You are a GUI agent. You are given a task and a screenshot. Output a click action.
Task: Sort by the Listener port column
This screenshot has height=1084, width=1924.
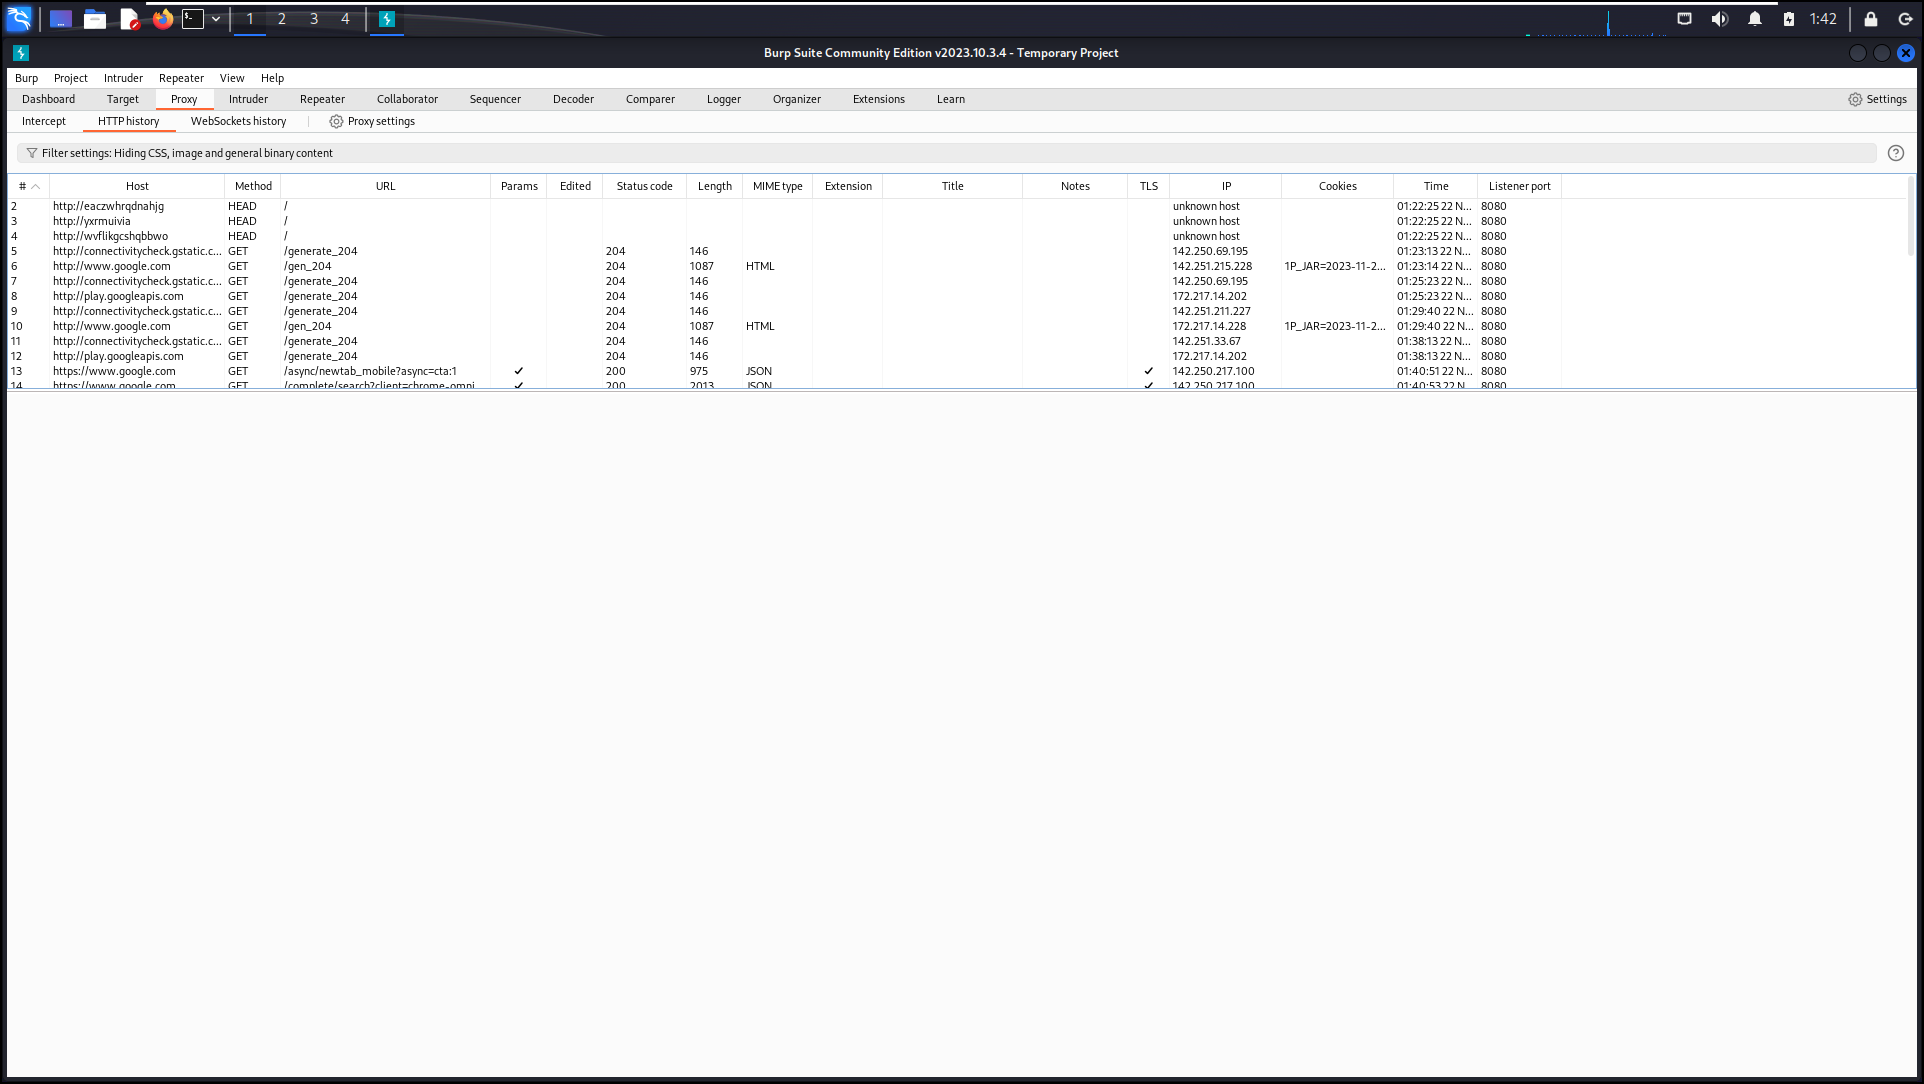click(1519, 186)
